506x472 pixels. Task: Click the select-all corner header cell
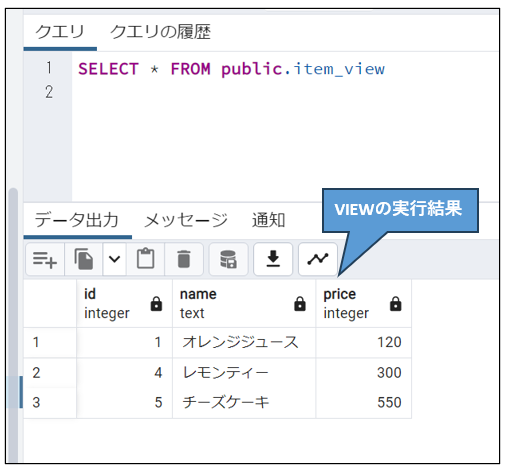point(50,304)
